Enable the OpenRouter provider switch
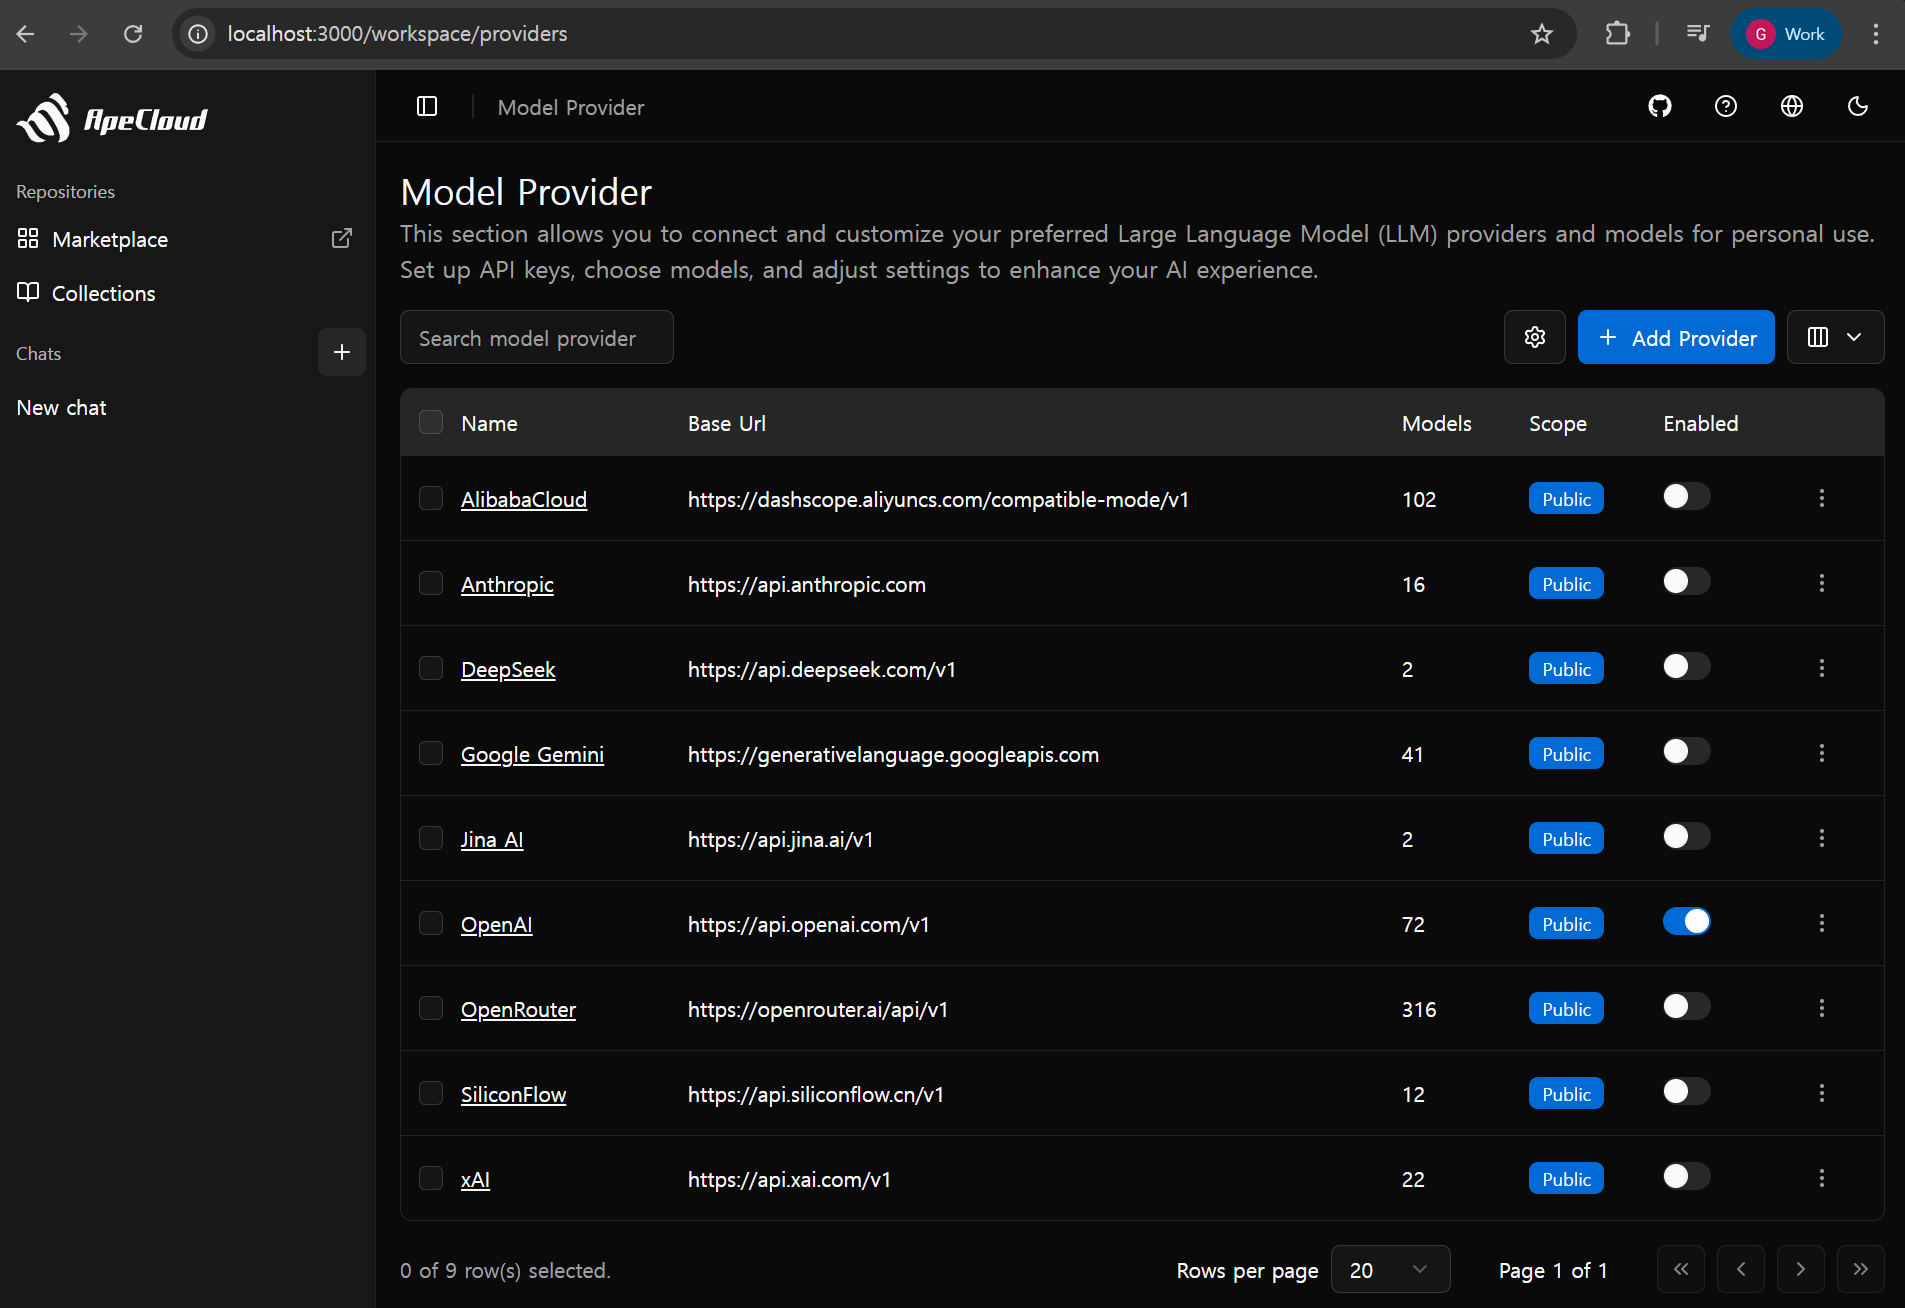This screenshot has width=1905, height=1308. pos(1687,1007)
